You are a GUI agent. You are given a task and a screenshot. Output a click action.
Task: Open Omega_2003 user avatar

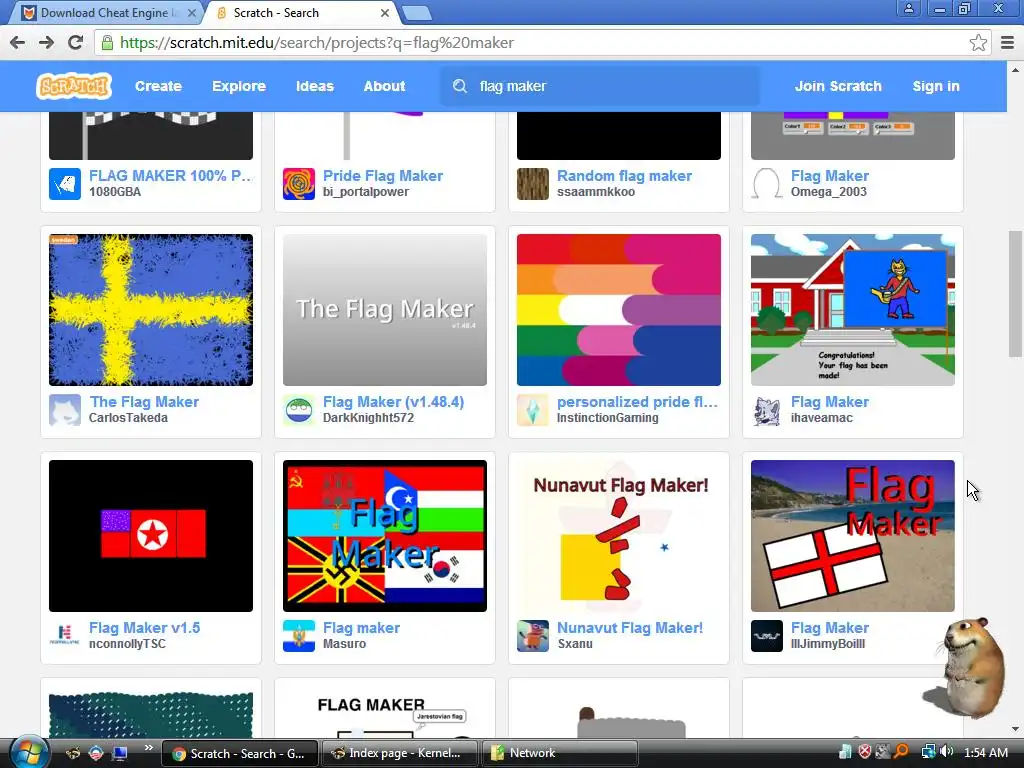(x=767, y=184)
